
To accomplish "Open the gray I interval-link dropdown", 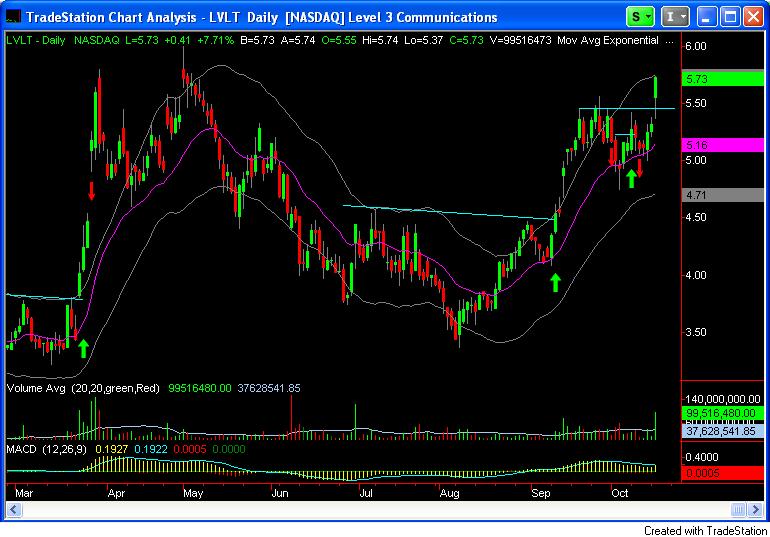I will (675, 17).
